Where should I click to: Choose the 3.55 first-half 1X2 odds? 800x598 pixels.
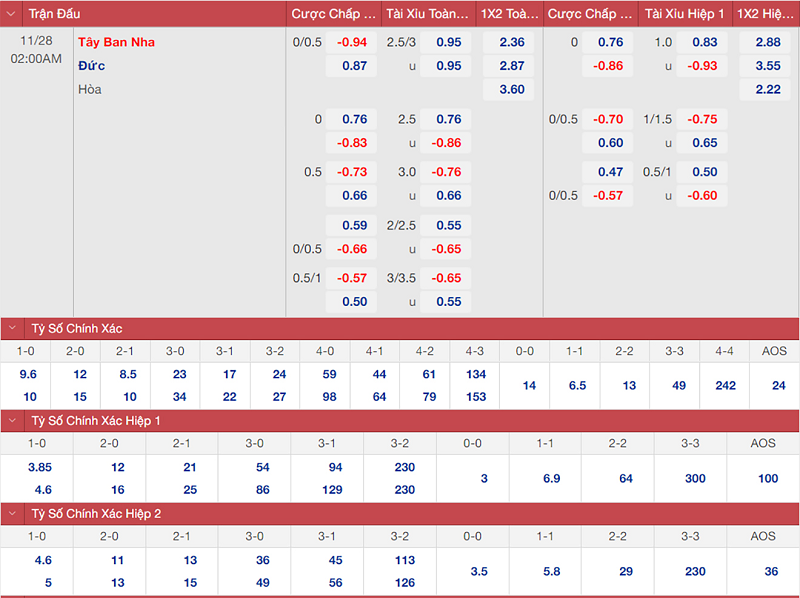point(767,66)
